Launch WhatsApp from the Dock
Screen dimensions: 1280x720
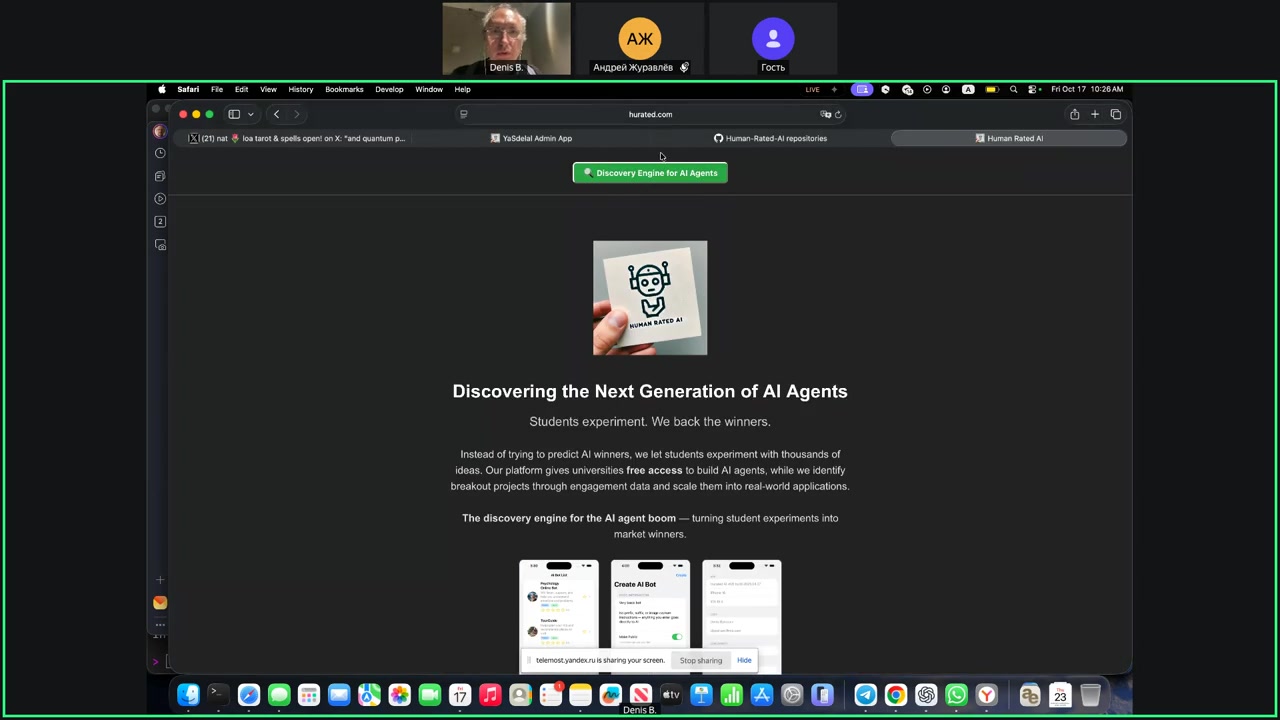[956, 695]
